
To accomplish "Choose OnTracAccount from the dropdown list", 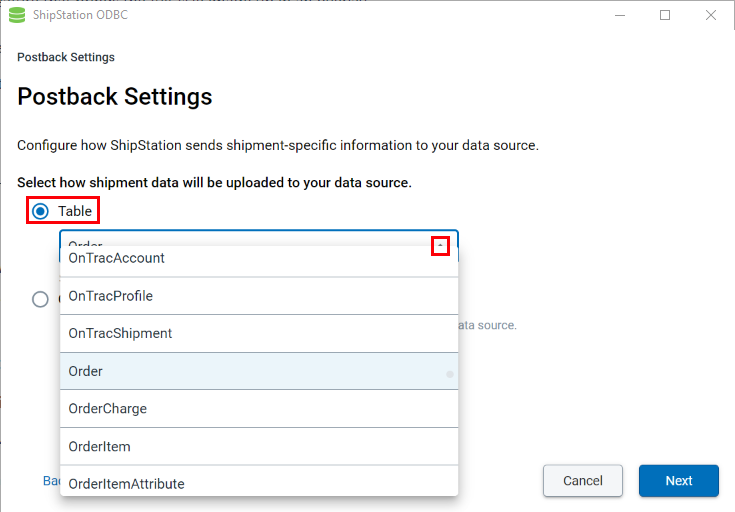I will (x=259, y=258).
